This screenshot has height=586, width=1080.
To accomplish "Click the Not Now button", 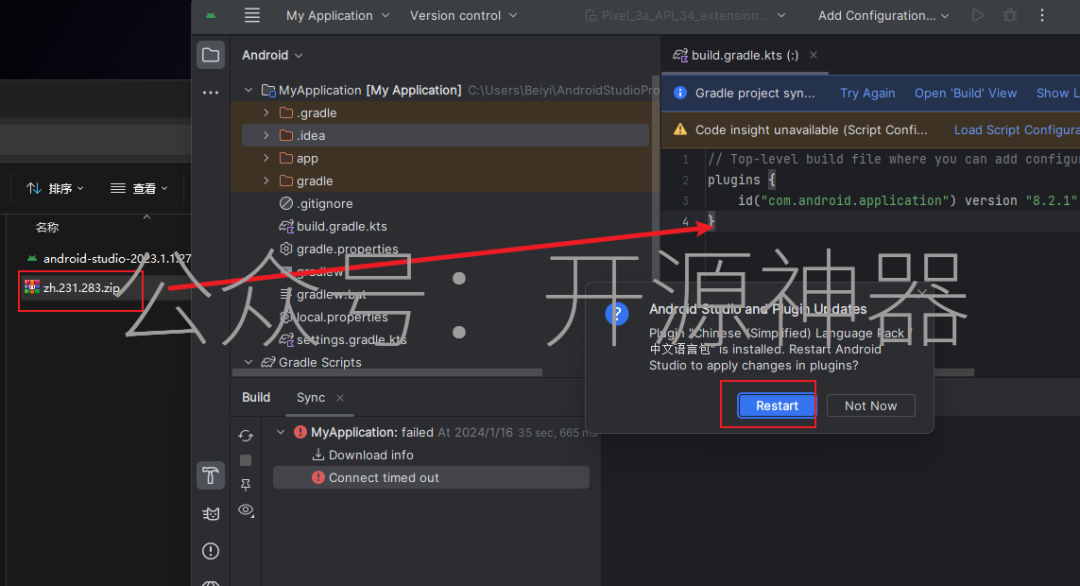I will click(871, 406).
